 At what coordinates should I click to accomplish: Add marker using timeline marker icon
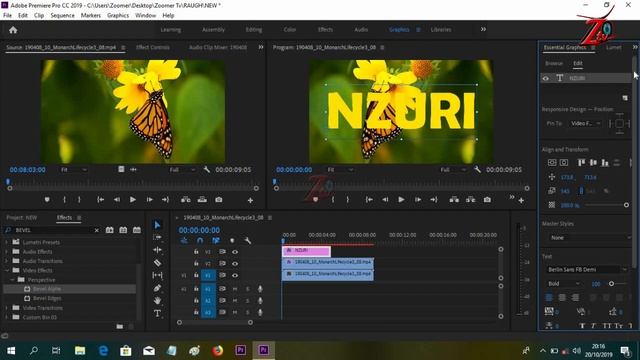tap(232, 240)
